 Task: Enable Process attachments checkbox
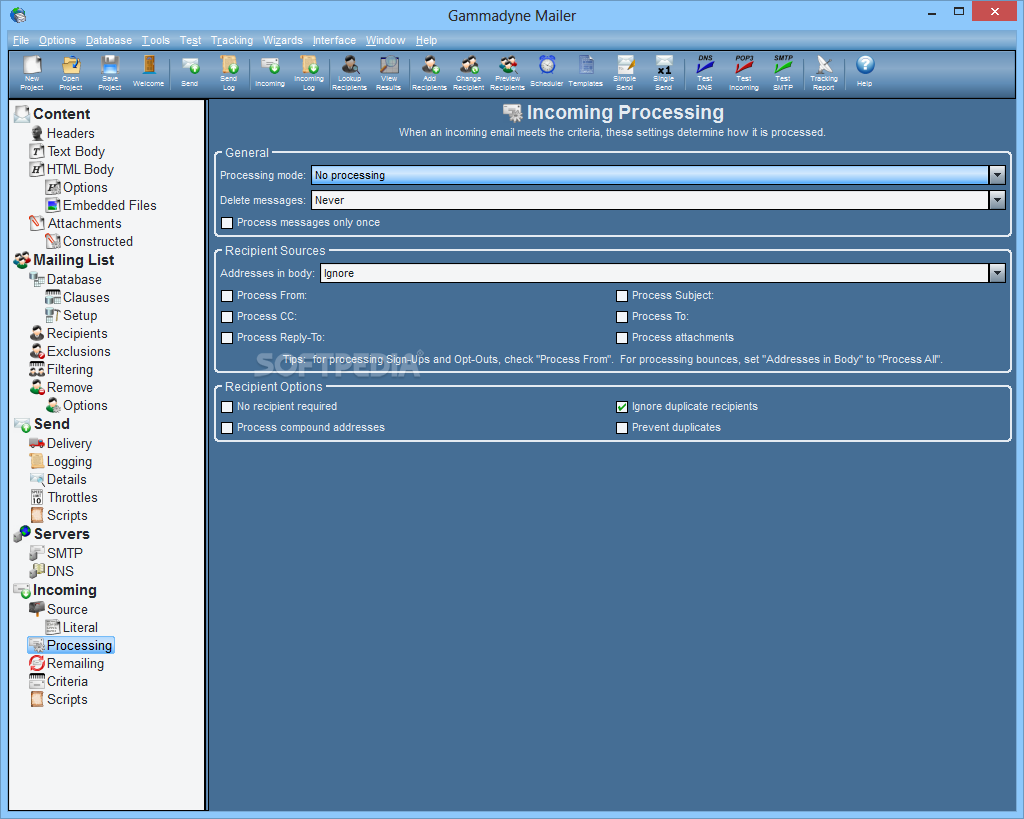click(622, 338)
